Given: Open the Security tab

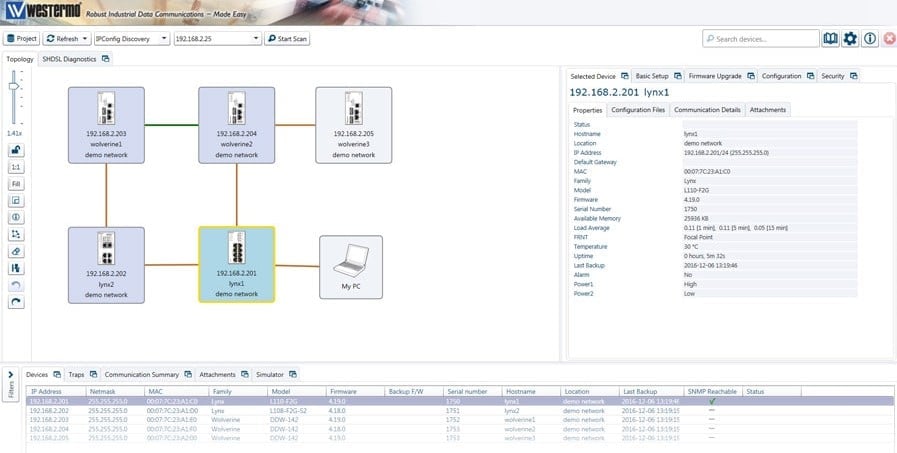Looking at the screenshot, I should click(832, 76).
